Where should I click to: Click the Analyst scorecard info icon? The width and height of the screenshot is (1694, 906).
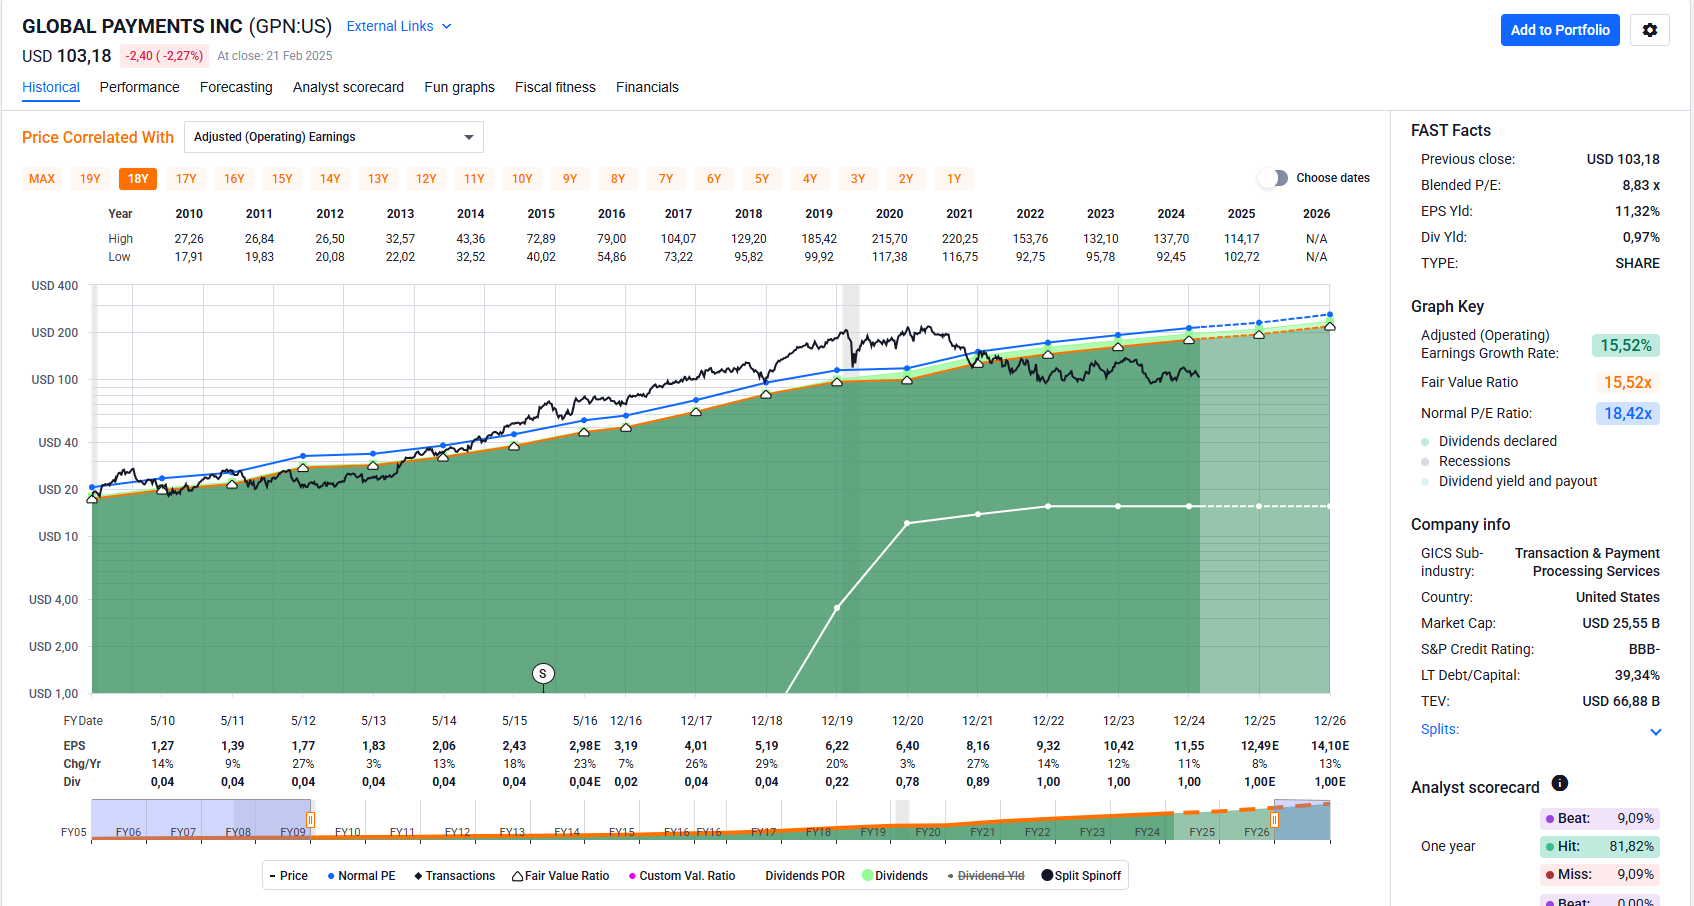1559,783
